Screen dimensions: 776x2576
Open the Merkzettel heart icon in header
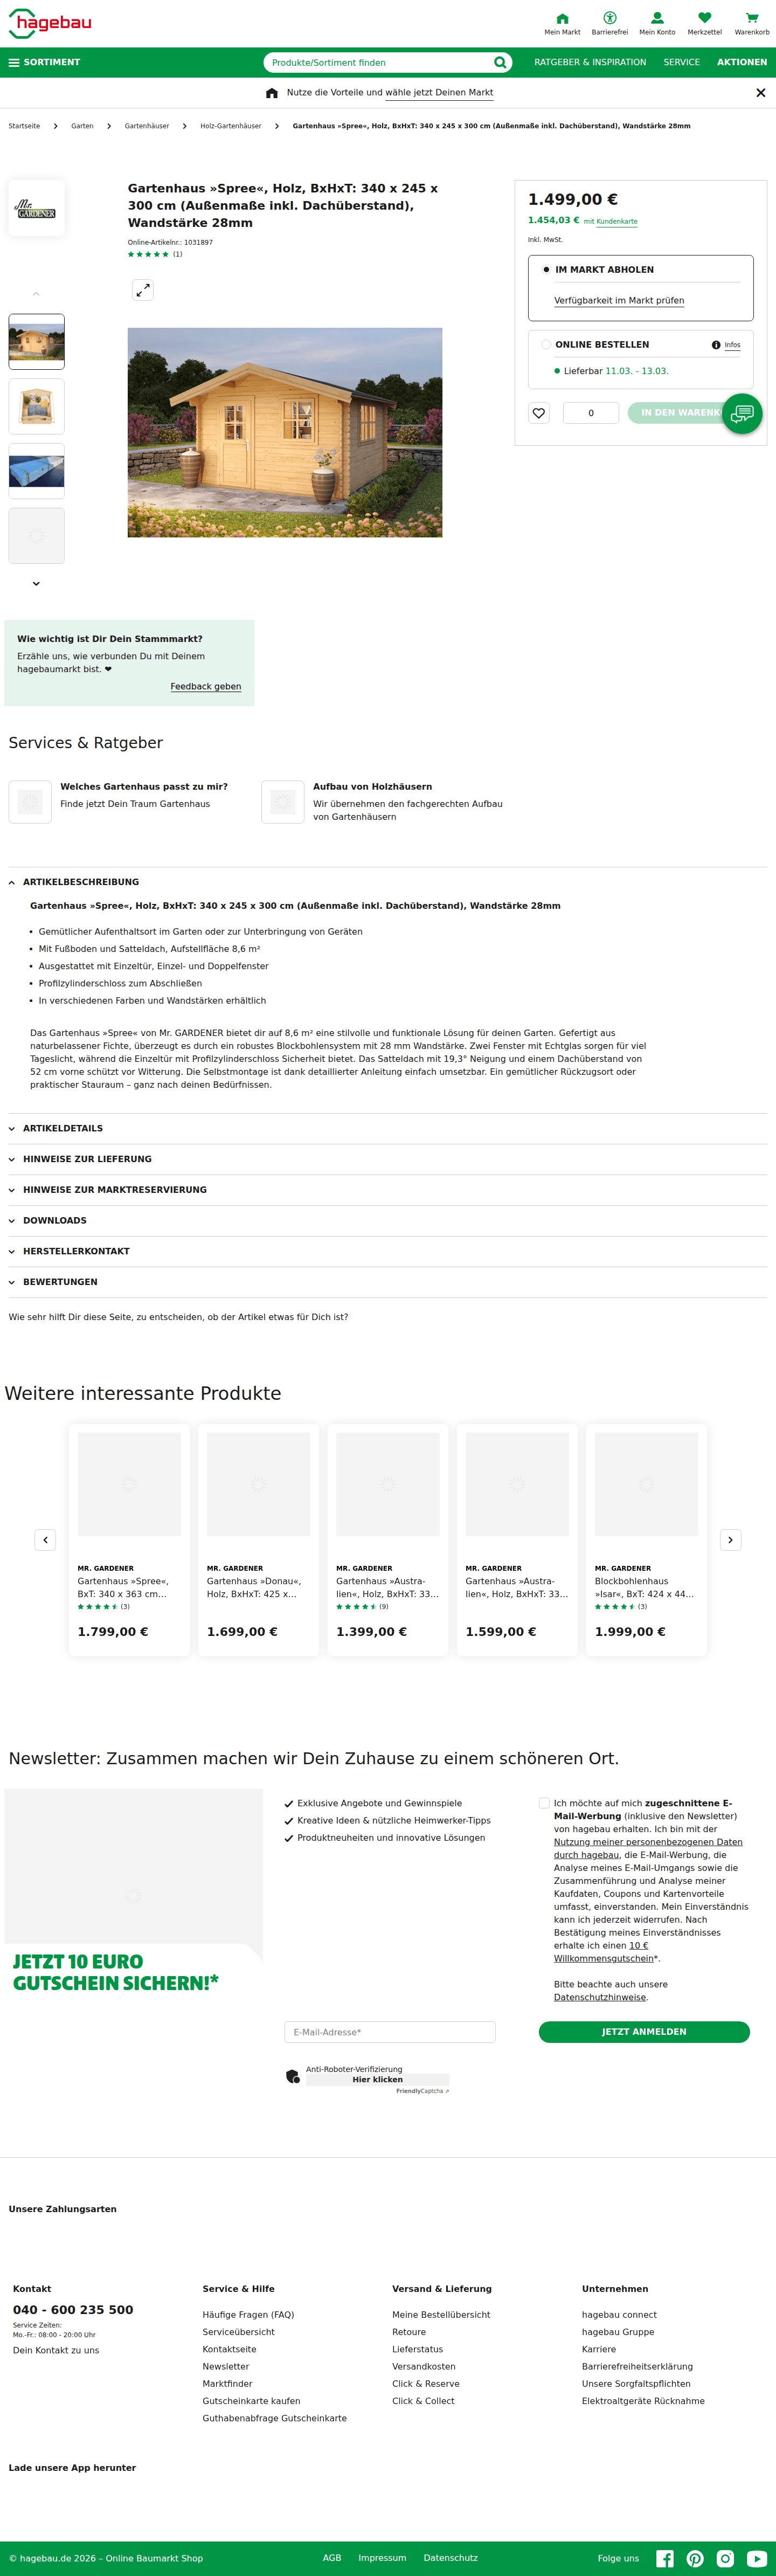pyautogui.click(x=704, y=18)
